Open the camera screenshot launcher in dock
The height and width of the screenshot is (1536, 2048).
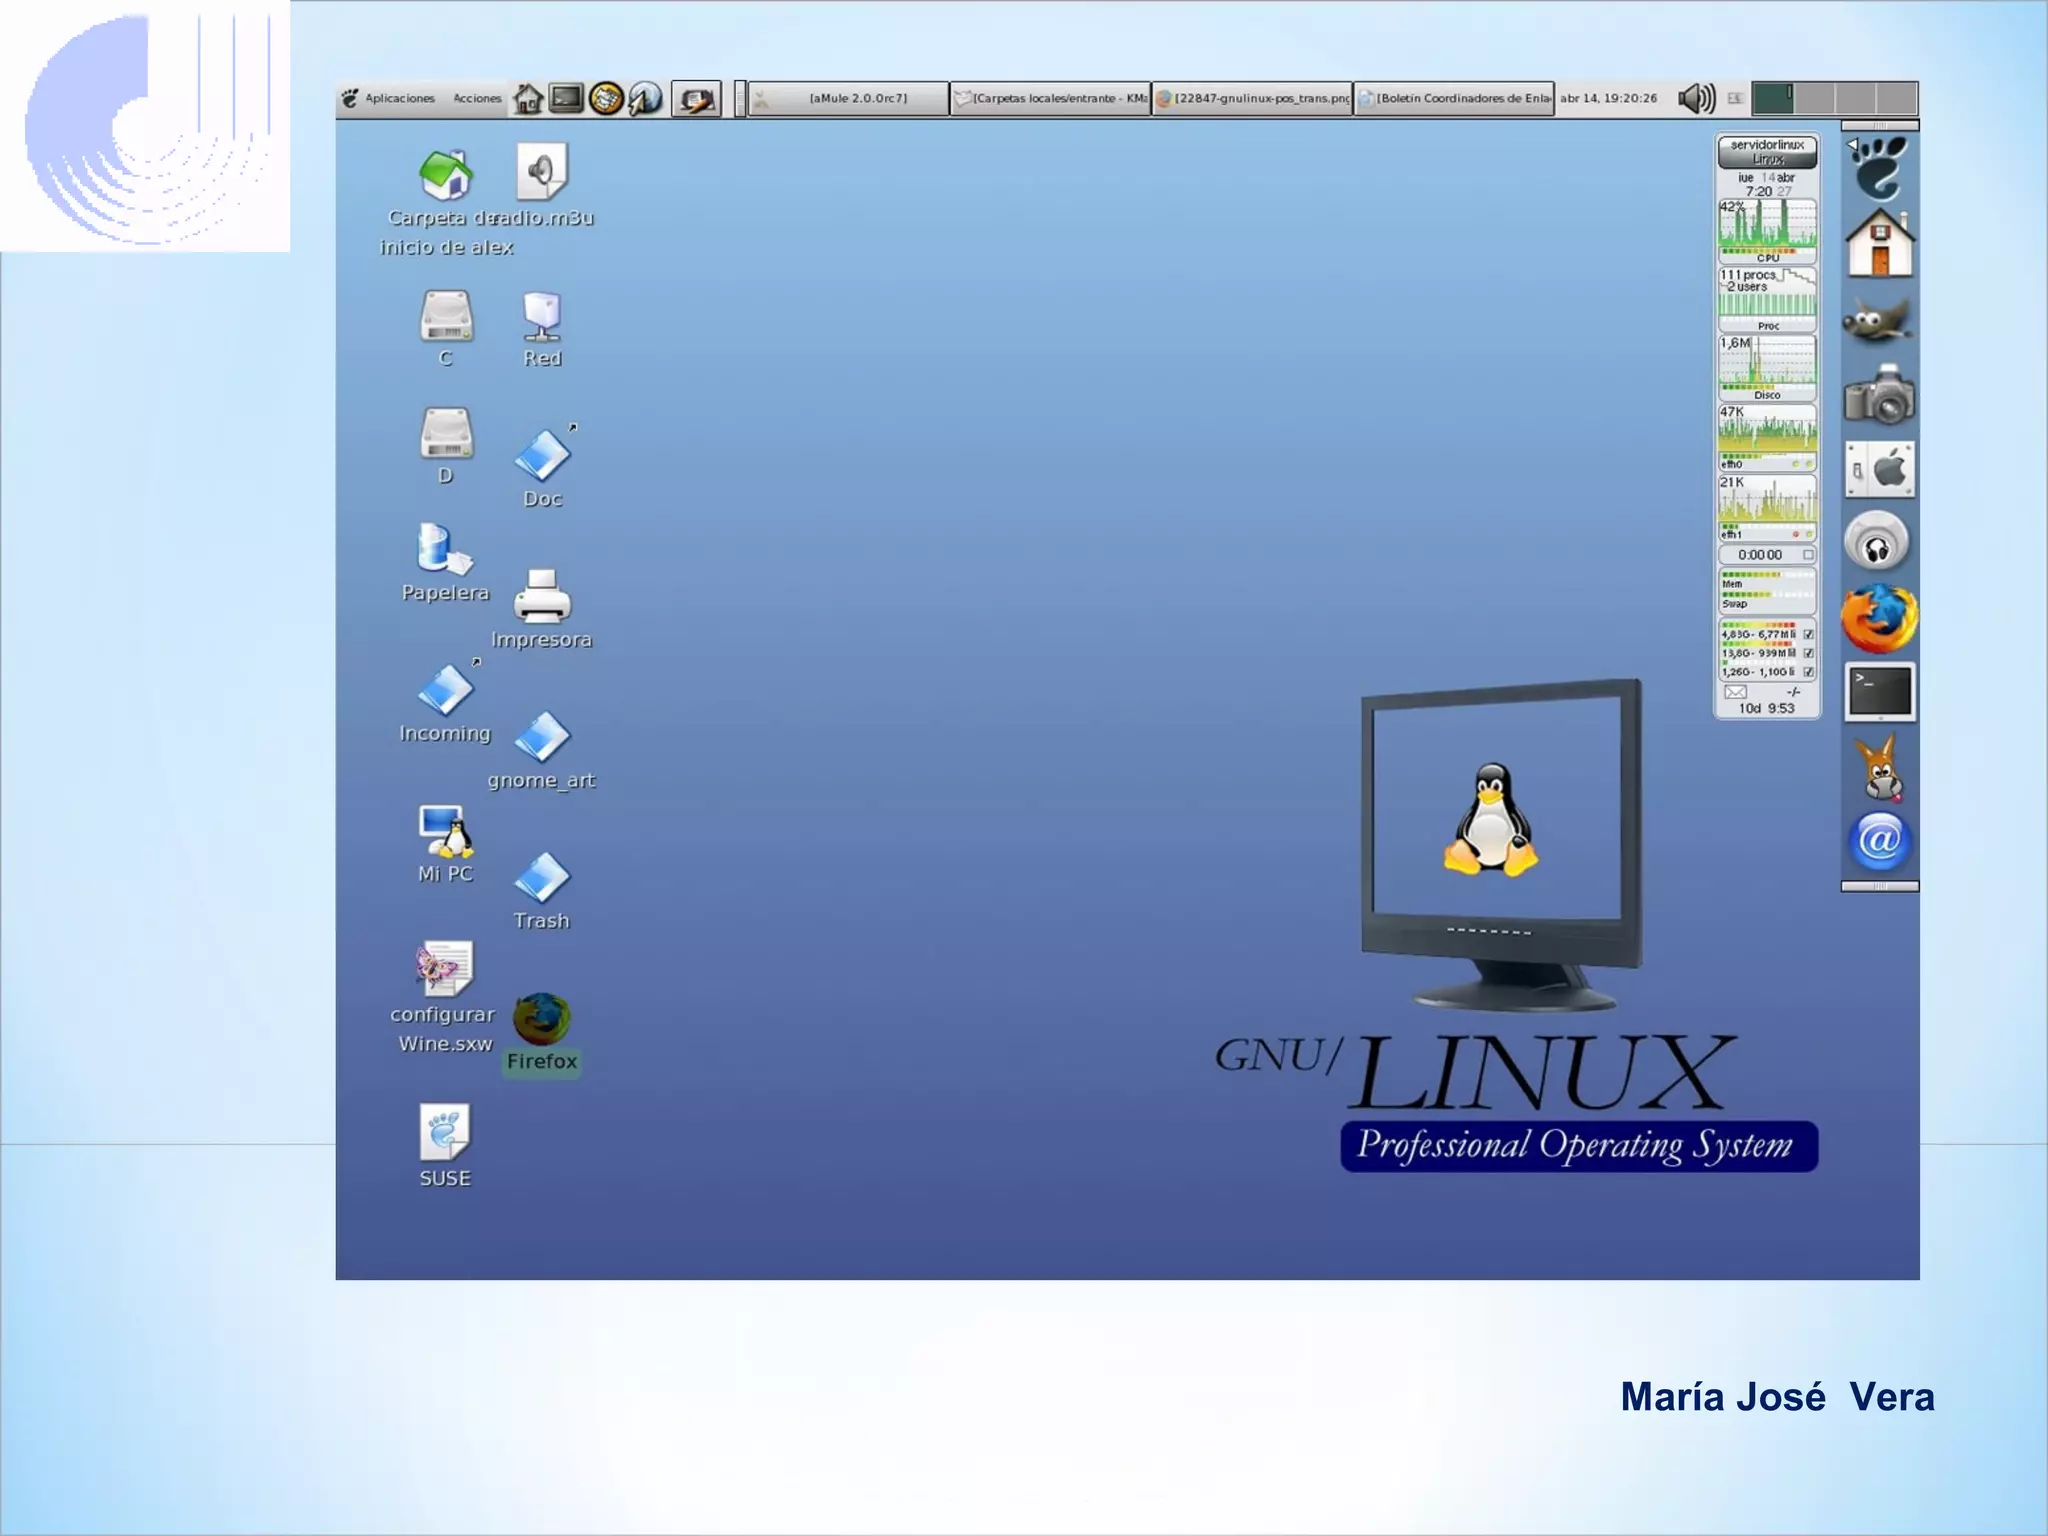click(x=1878, y=396)
